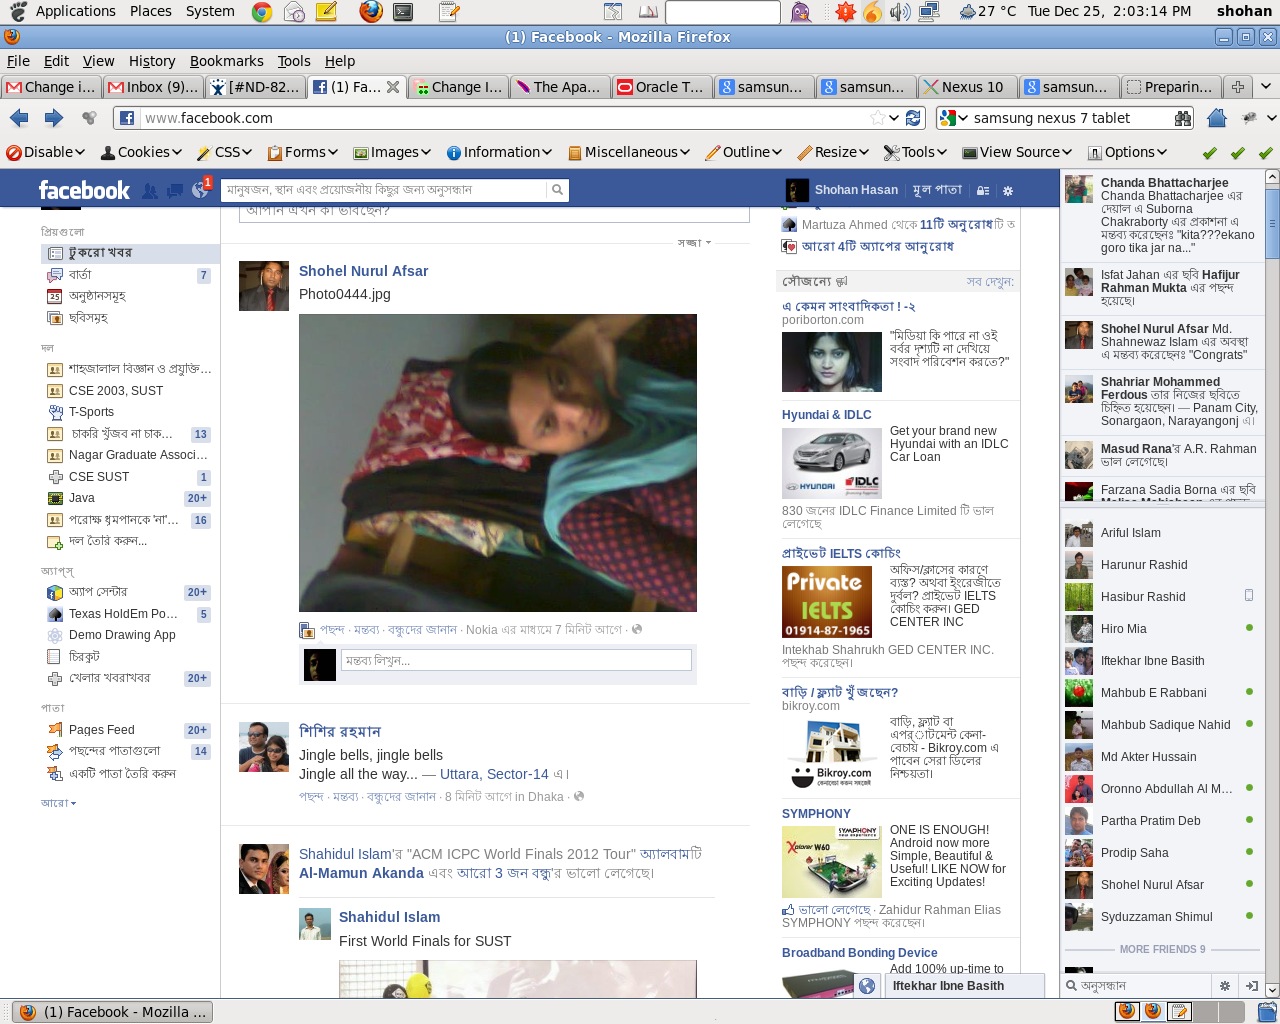Reload the page with the refresh icon
Screen dimensions: 1280x1024
point(913,118)
